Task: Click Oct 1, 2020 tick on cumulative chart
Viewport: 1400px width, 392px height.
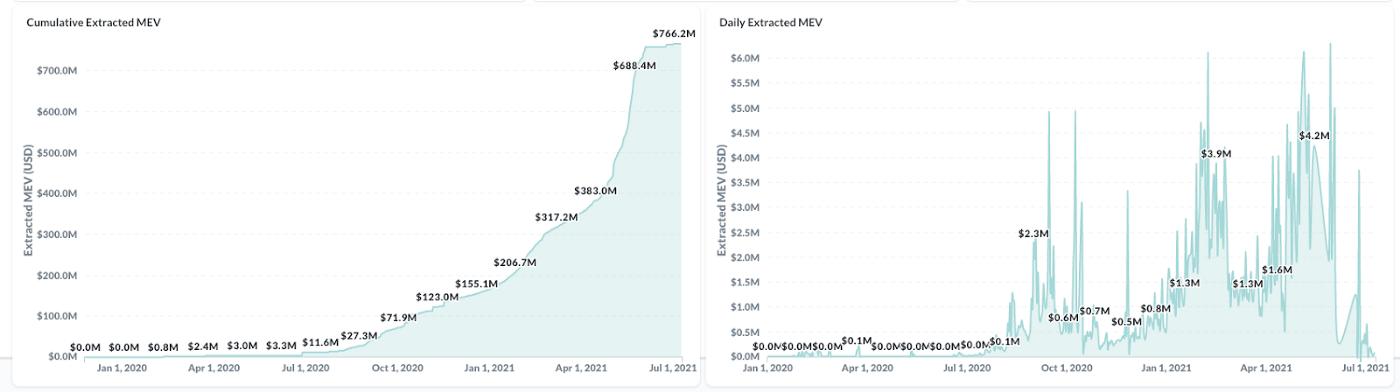Action: pyautogui.click(x=396, y=368)
